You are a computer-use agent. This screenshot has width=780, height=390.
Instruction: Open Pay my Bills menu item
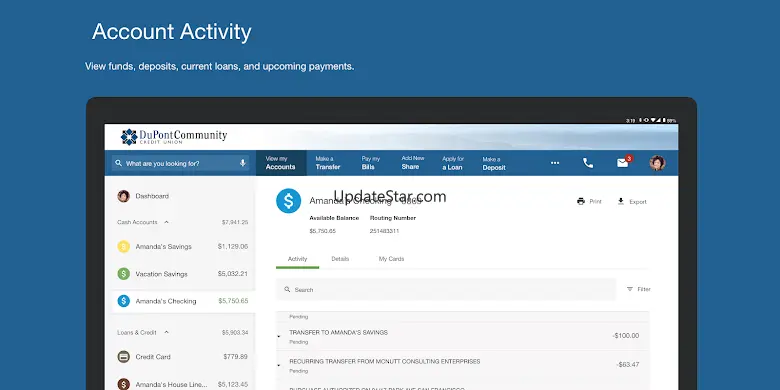(371, 163)
